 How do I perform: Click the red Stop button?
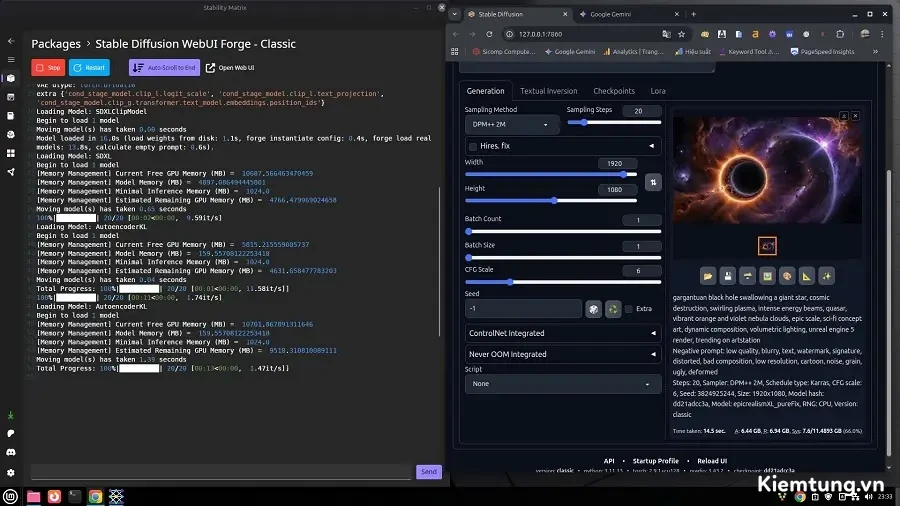tap(48, 68)
